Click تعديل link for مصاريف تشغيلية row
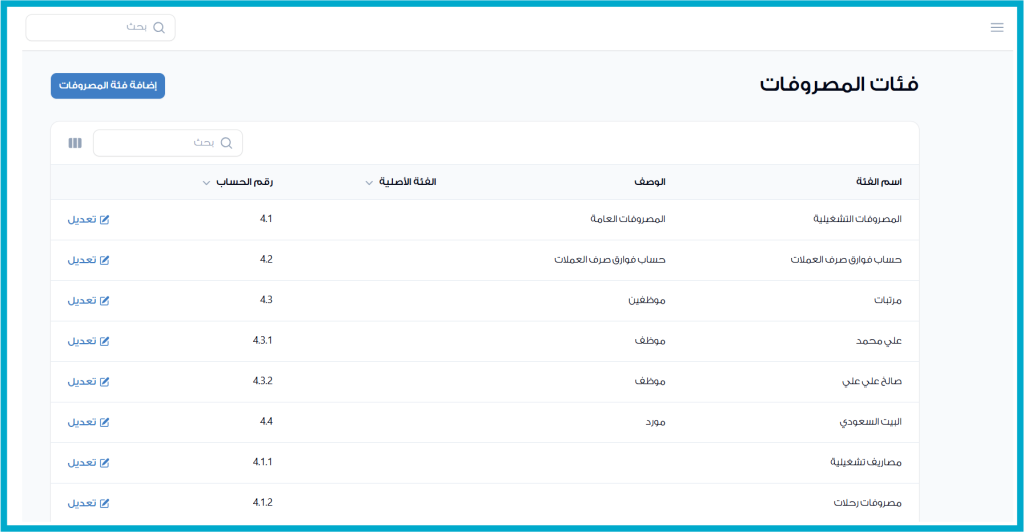Screen dimensions: 1024x532 point(82,462)
